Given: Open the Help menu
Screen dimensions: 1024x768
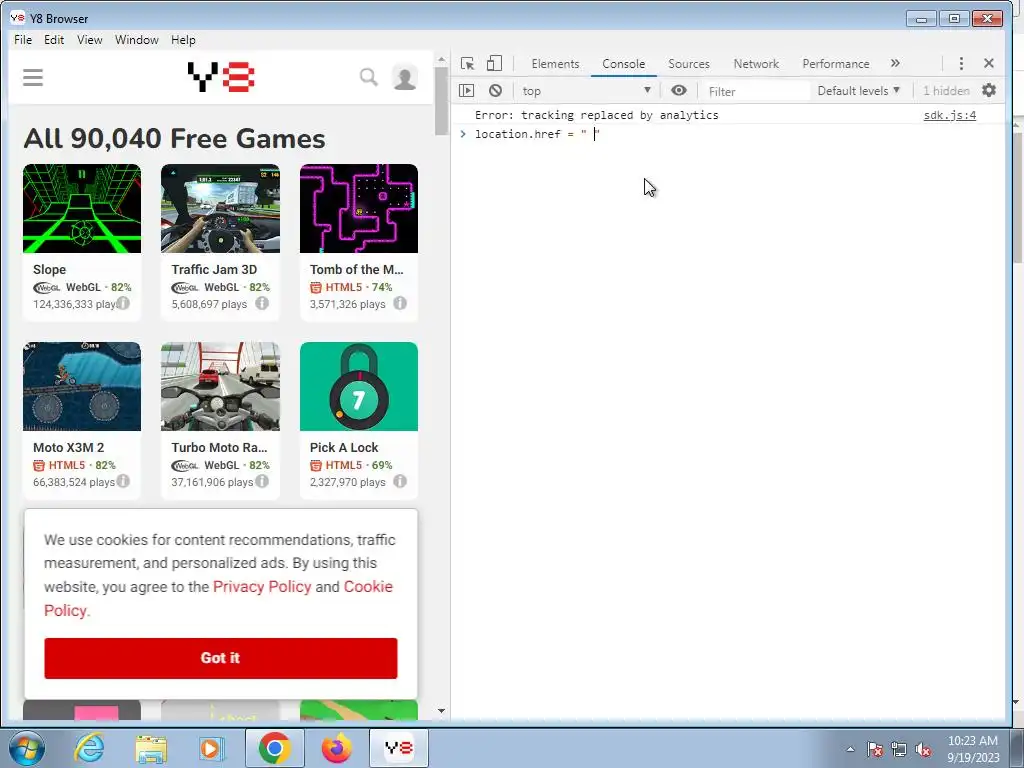Looking at the screenshot, I should pyautogui.click(x=183, y=40).
